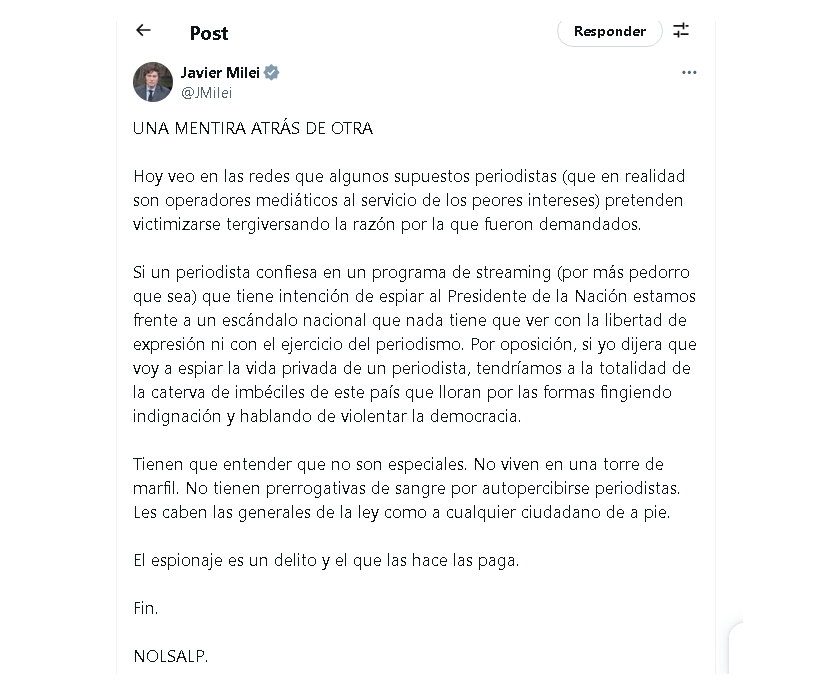Screen dimensions: 831x693
Task: Click the Post header title
Action: (209, 33)
